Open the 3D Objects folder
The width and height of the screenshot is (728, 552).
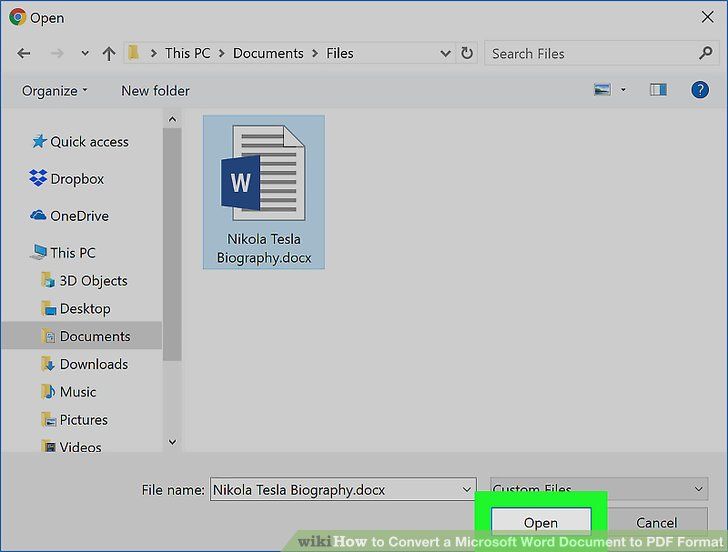click(93, 281)
